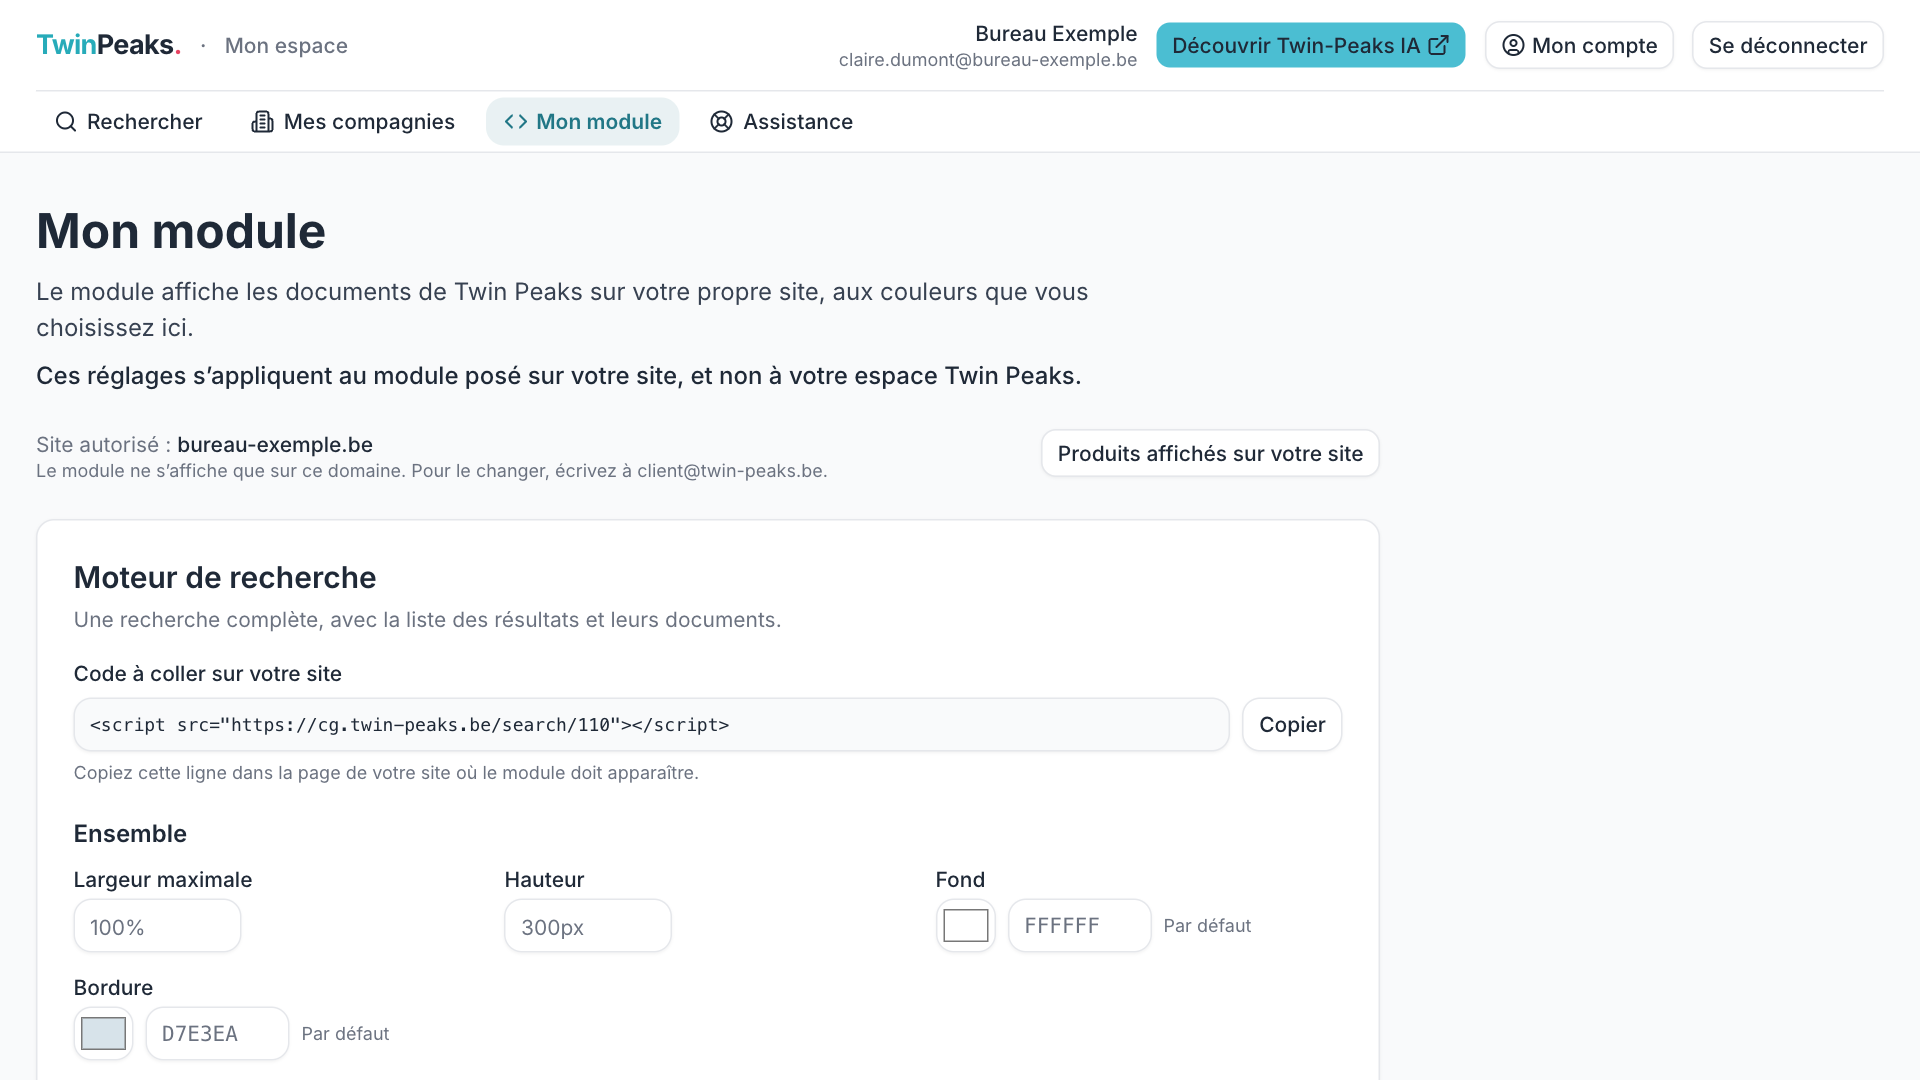Click the magnifier icon beside Rechercher
The image size is (1920, 1080).
pos(66,122)
